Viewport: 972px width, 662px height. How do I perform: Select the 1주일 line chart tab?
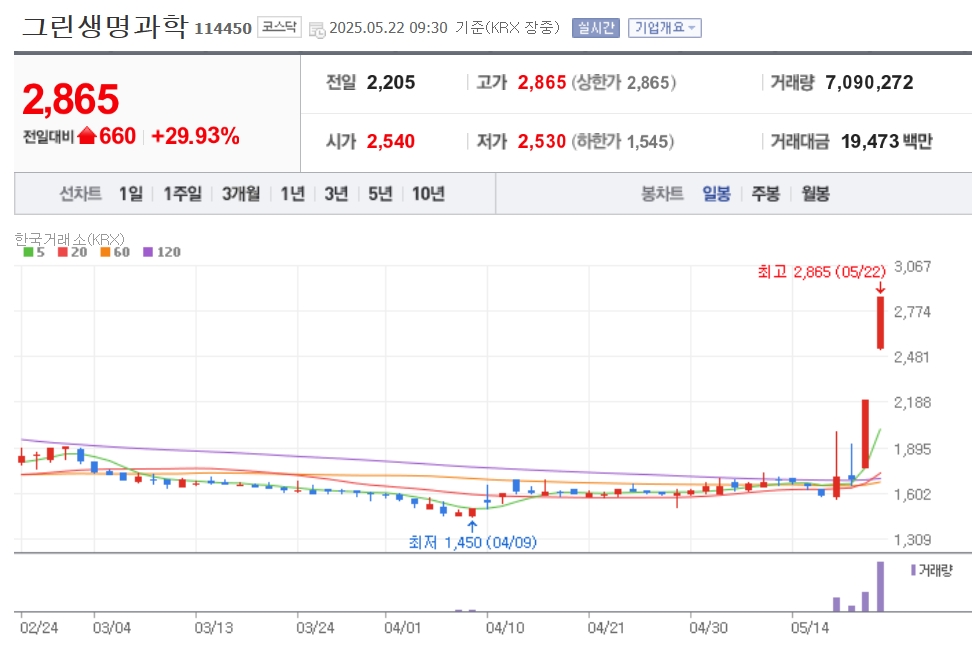[x=182, y=194]
